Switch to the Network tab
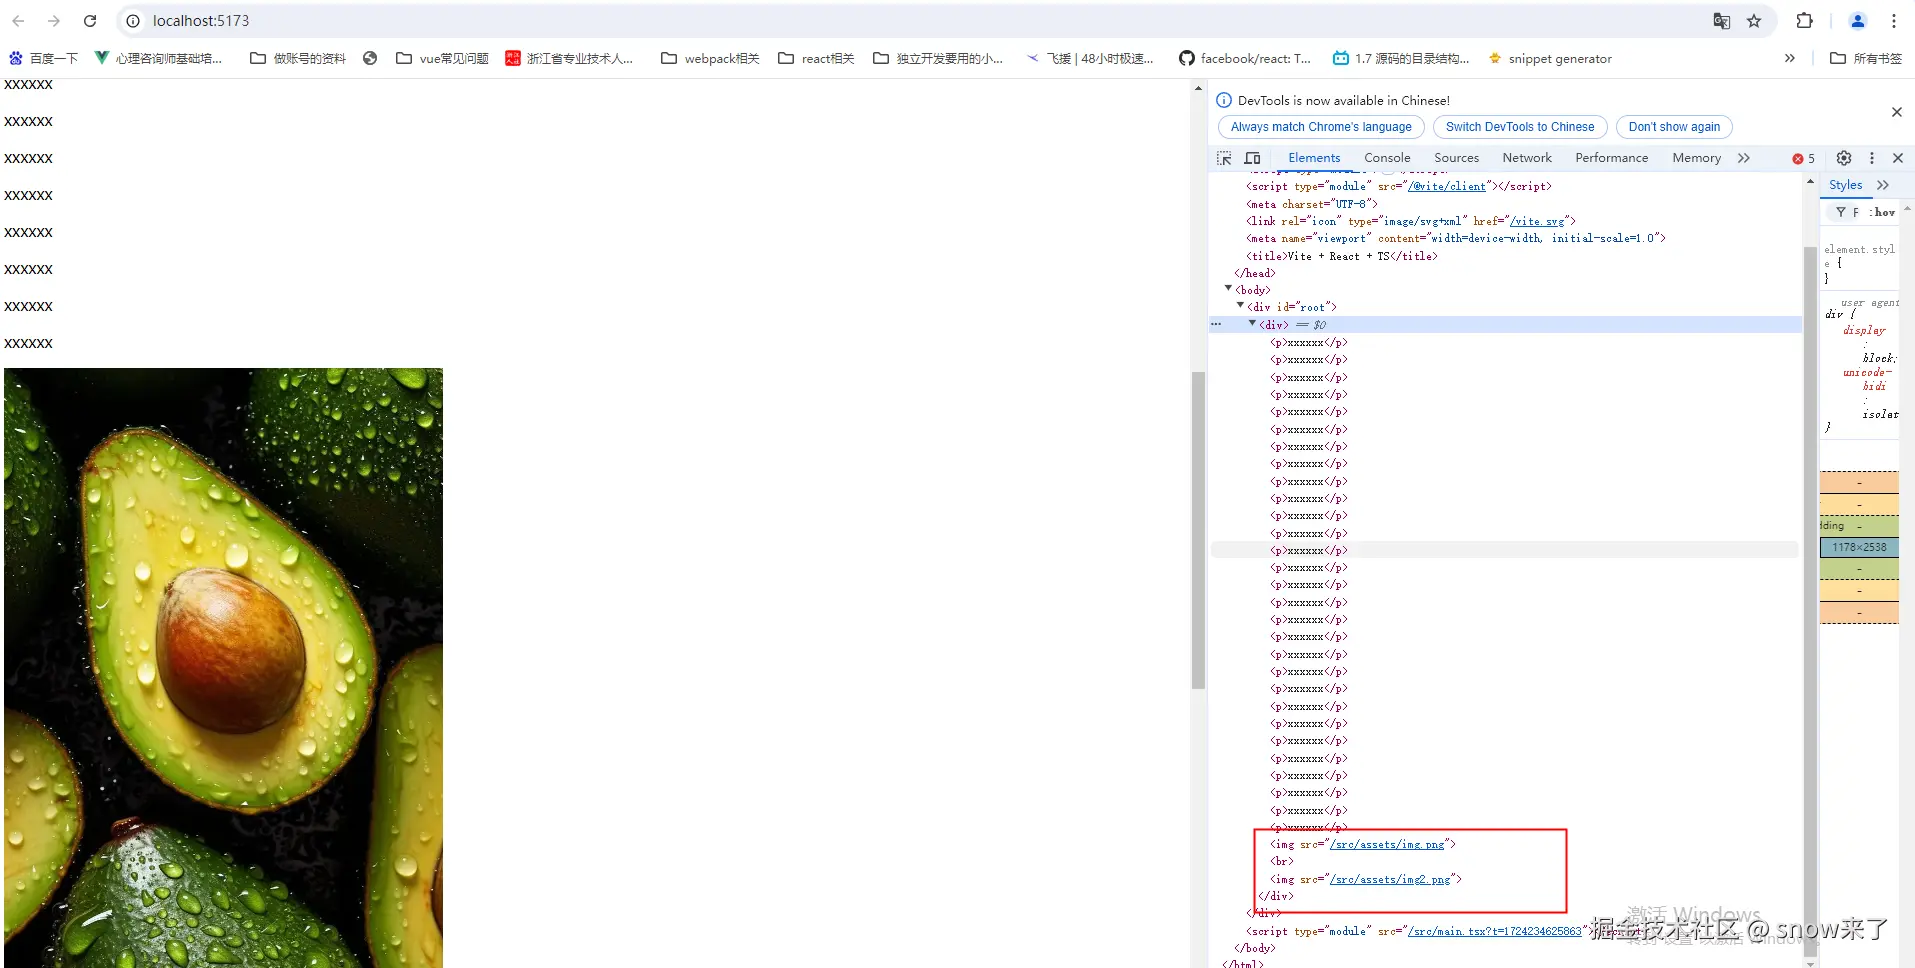This screenshot has width=1915, height=968. tap(1527, 158)
